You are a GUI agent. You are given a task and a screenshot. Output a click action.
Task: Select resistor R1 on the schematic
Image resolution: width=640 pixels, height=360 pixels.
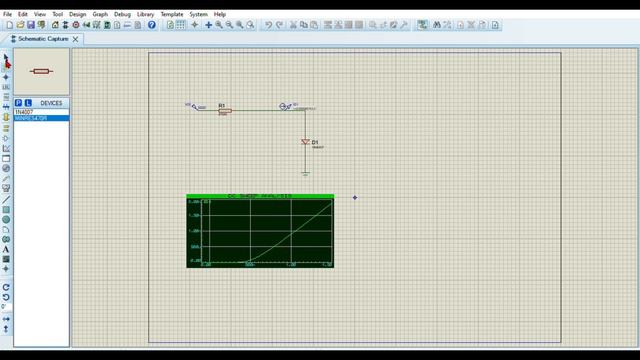coord(225,110)
